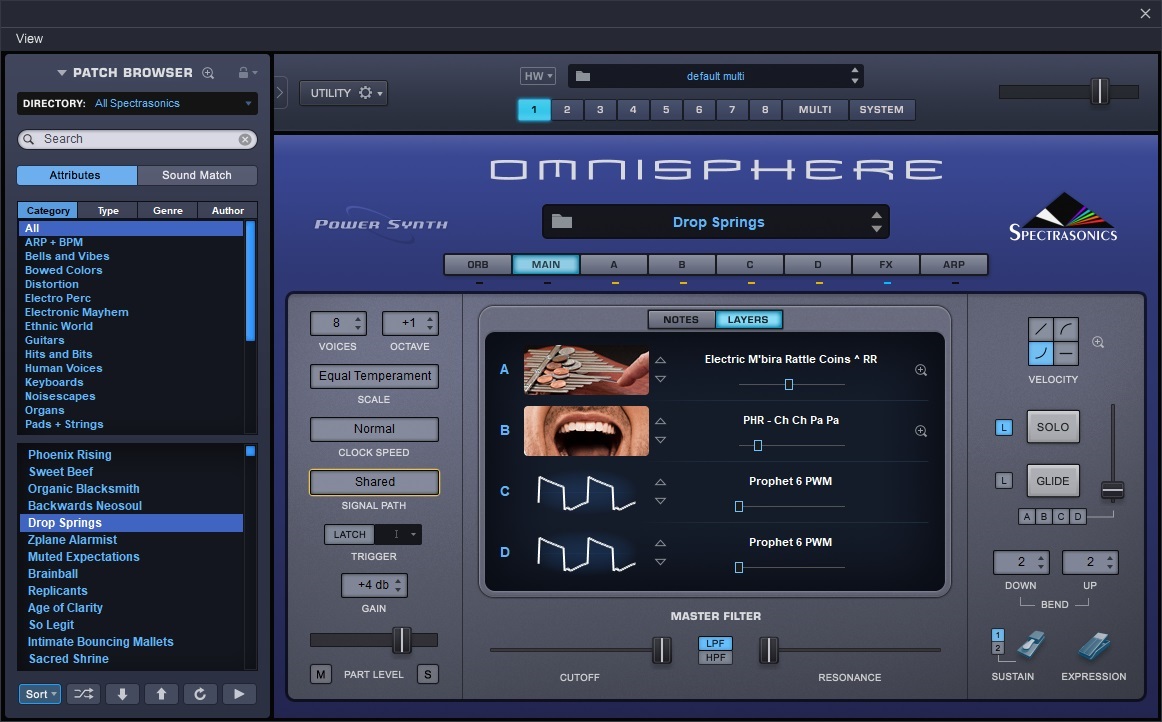Click the sustain pedal icon
1162x722 pixels.
click(1030, 645)
